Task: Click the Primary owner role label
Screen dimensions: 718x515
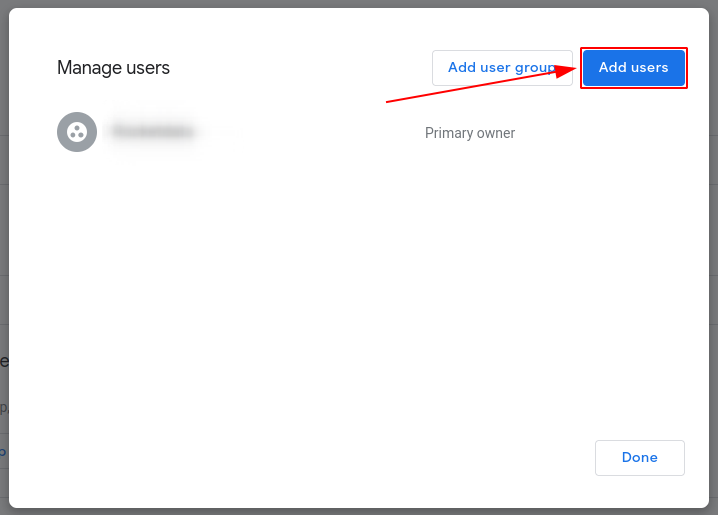Action: [470, 133]
